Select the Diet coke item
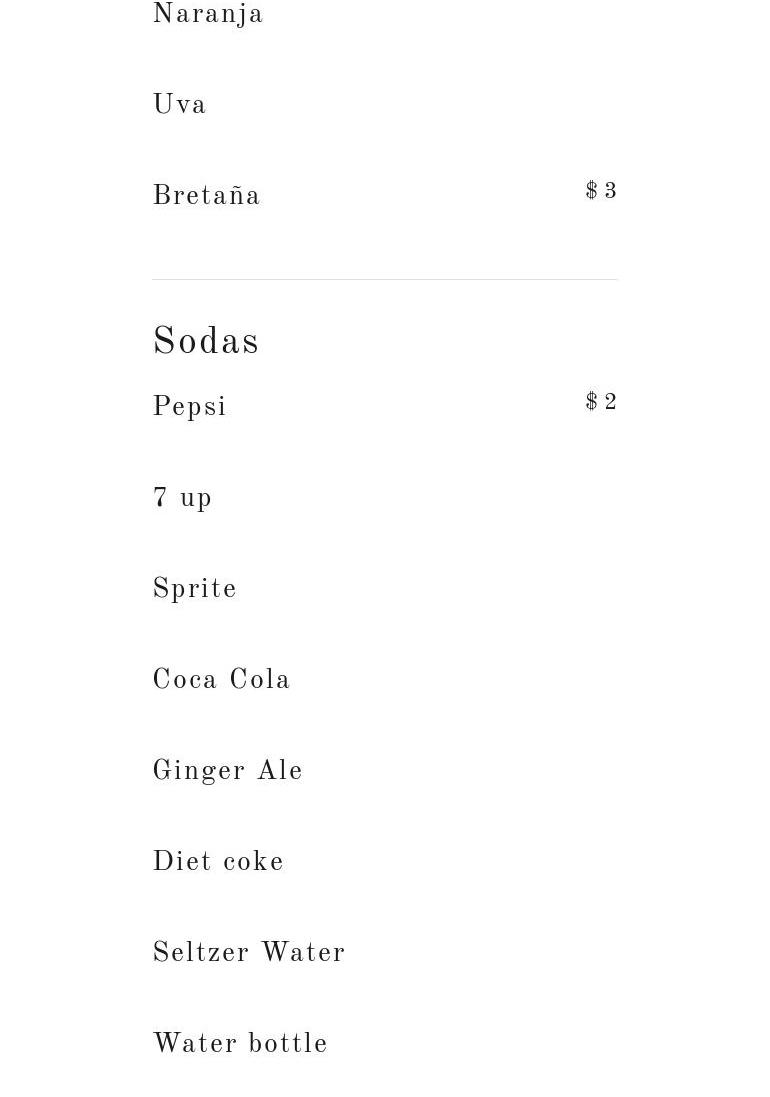 click(219, 862)
